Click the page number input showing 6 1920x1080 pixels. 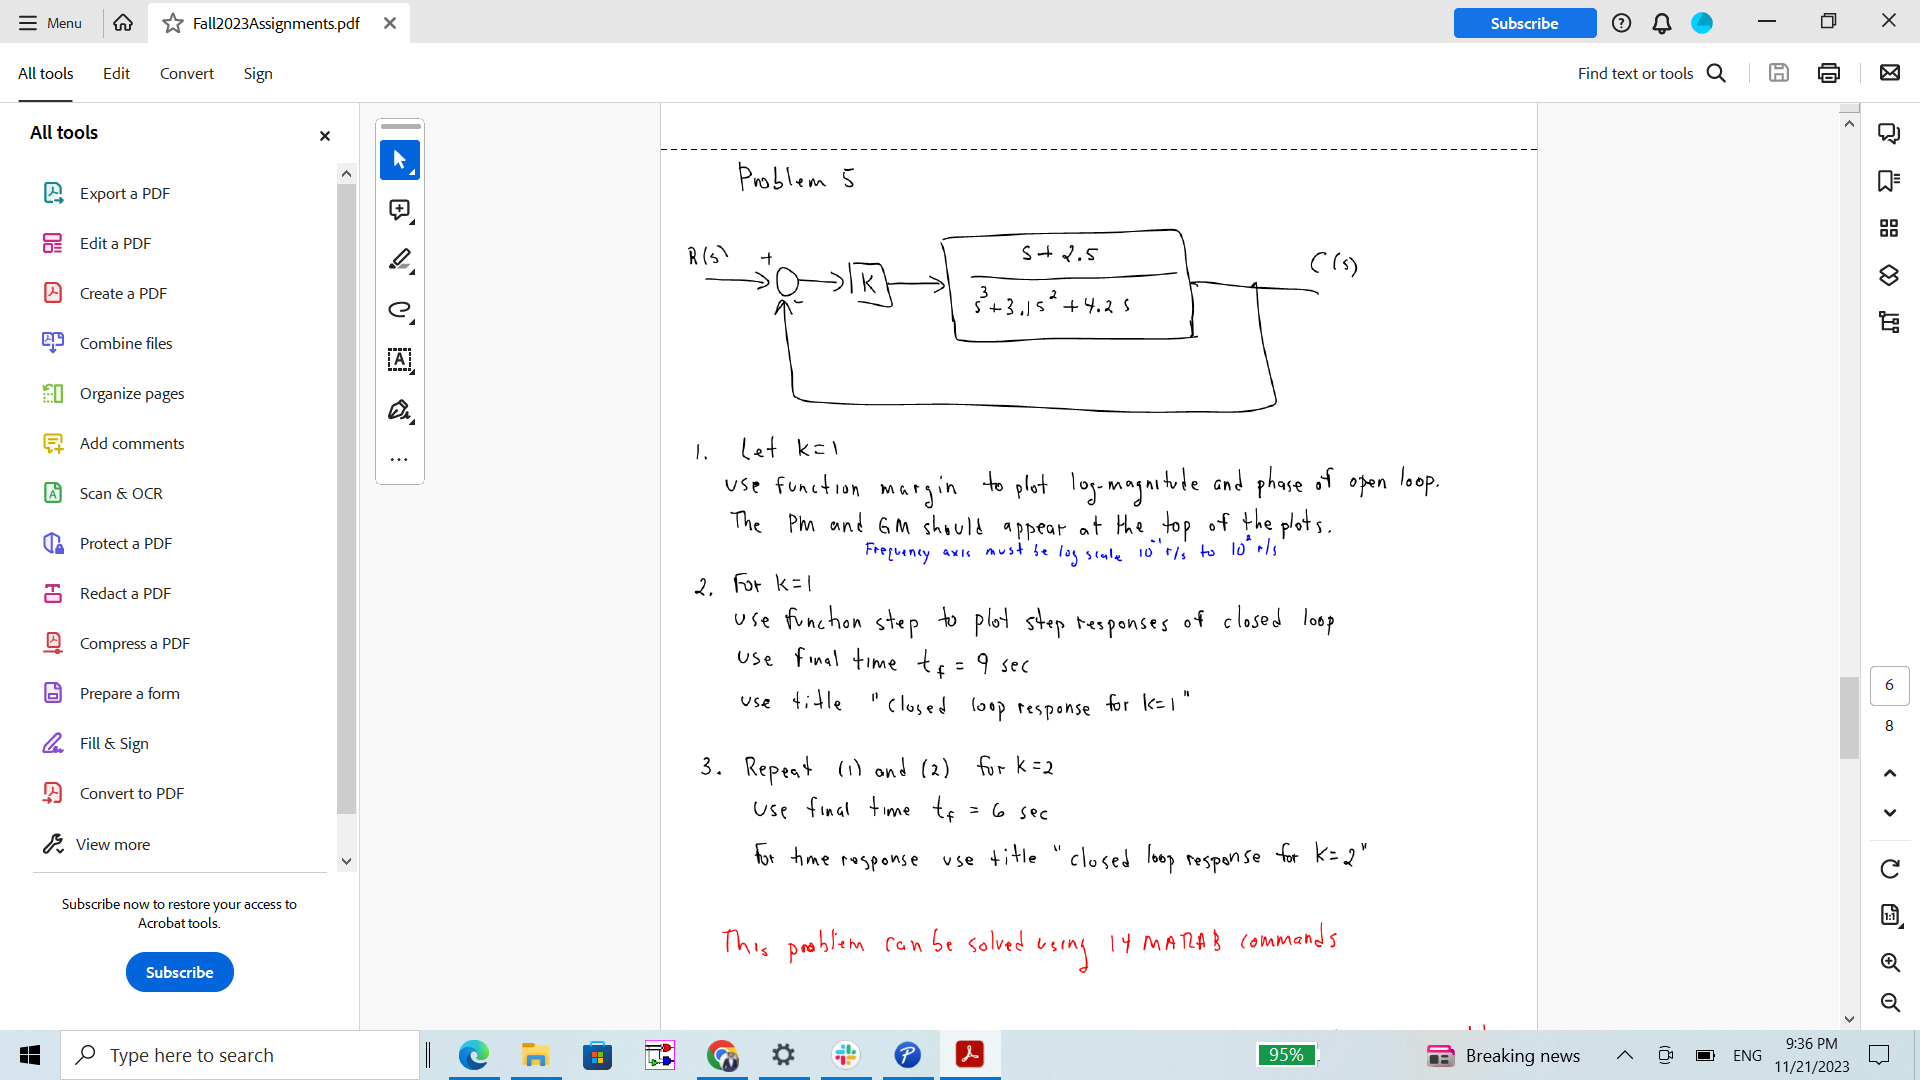click(1889, 685)
